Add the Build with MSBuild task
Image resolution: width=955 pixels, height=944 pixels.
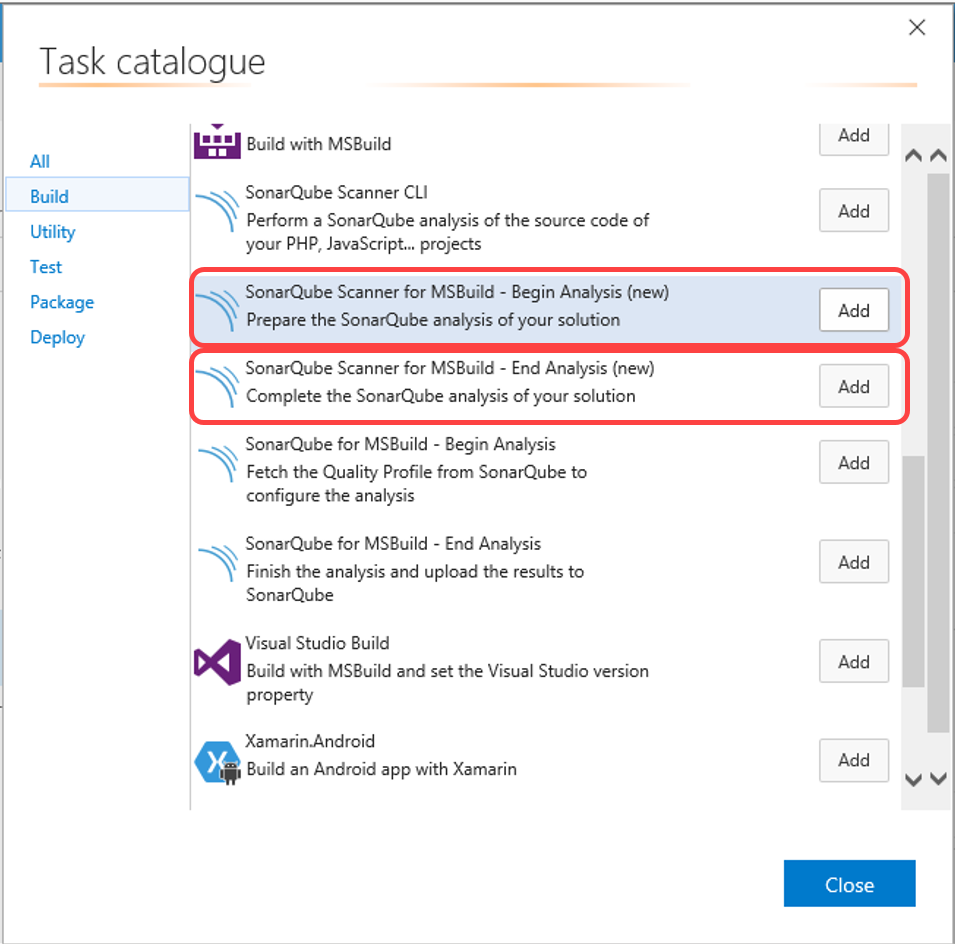(x=854, y=137)
